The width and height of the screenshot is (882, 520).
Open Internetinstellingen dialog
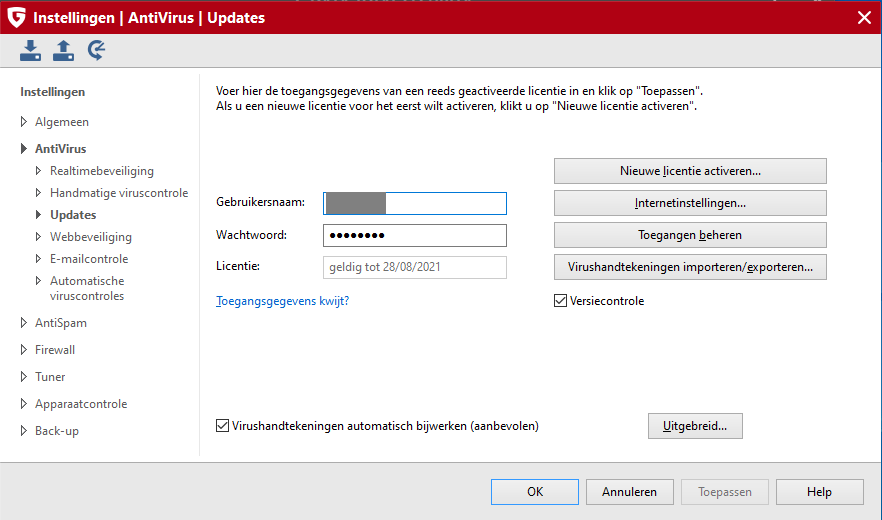pyautogui.click(x=690, y=203)
